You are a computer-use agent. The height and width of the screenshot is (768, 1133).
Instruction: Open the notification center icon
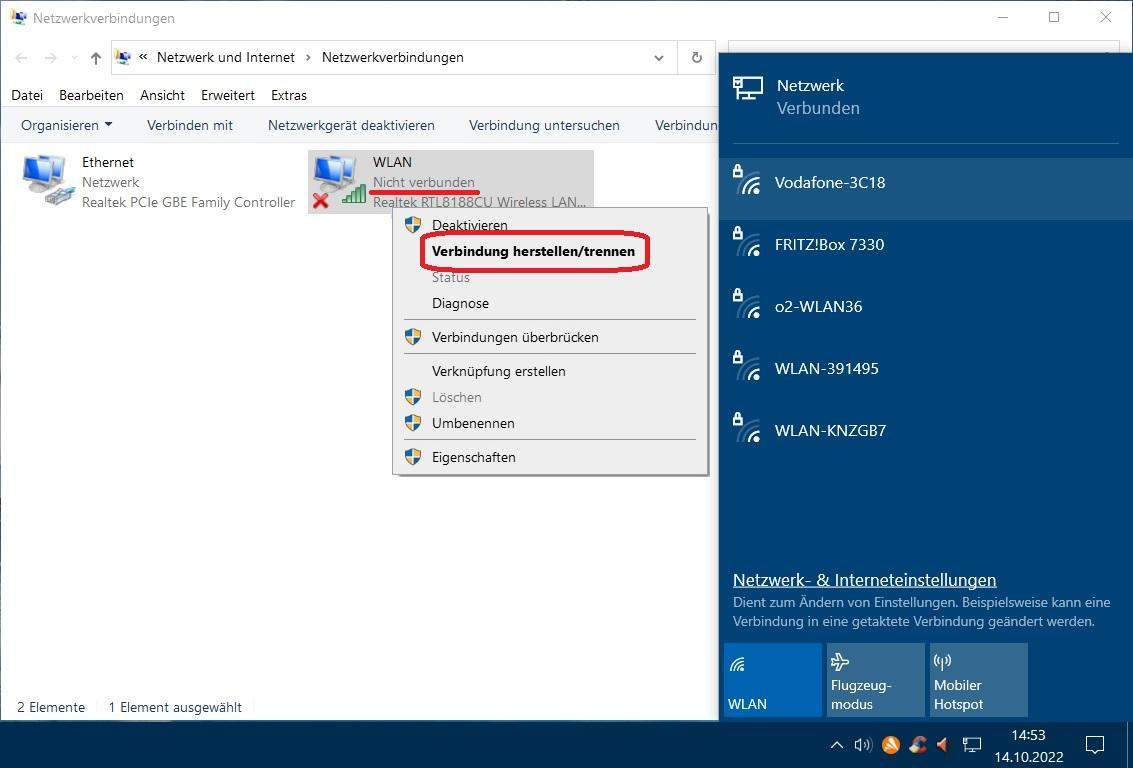[1095, 745]
